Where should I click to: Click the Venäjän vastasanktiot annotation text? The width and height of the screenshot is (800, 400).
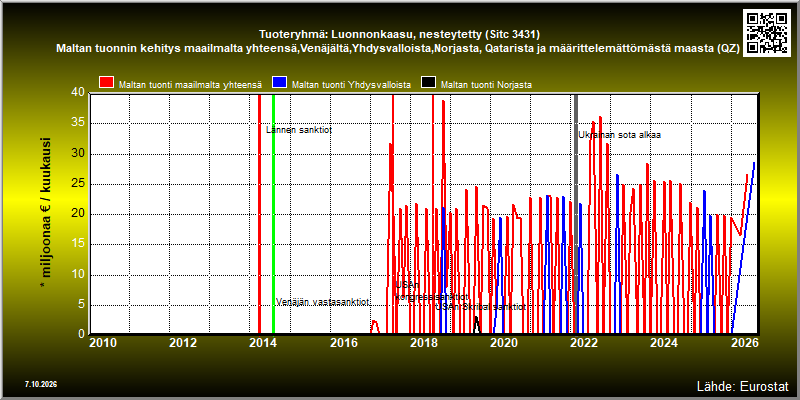[x=322, y=302]
